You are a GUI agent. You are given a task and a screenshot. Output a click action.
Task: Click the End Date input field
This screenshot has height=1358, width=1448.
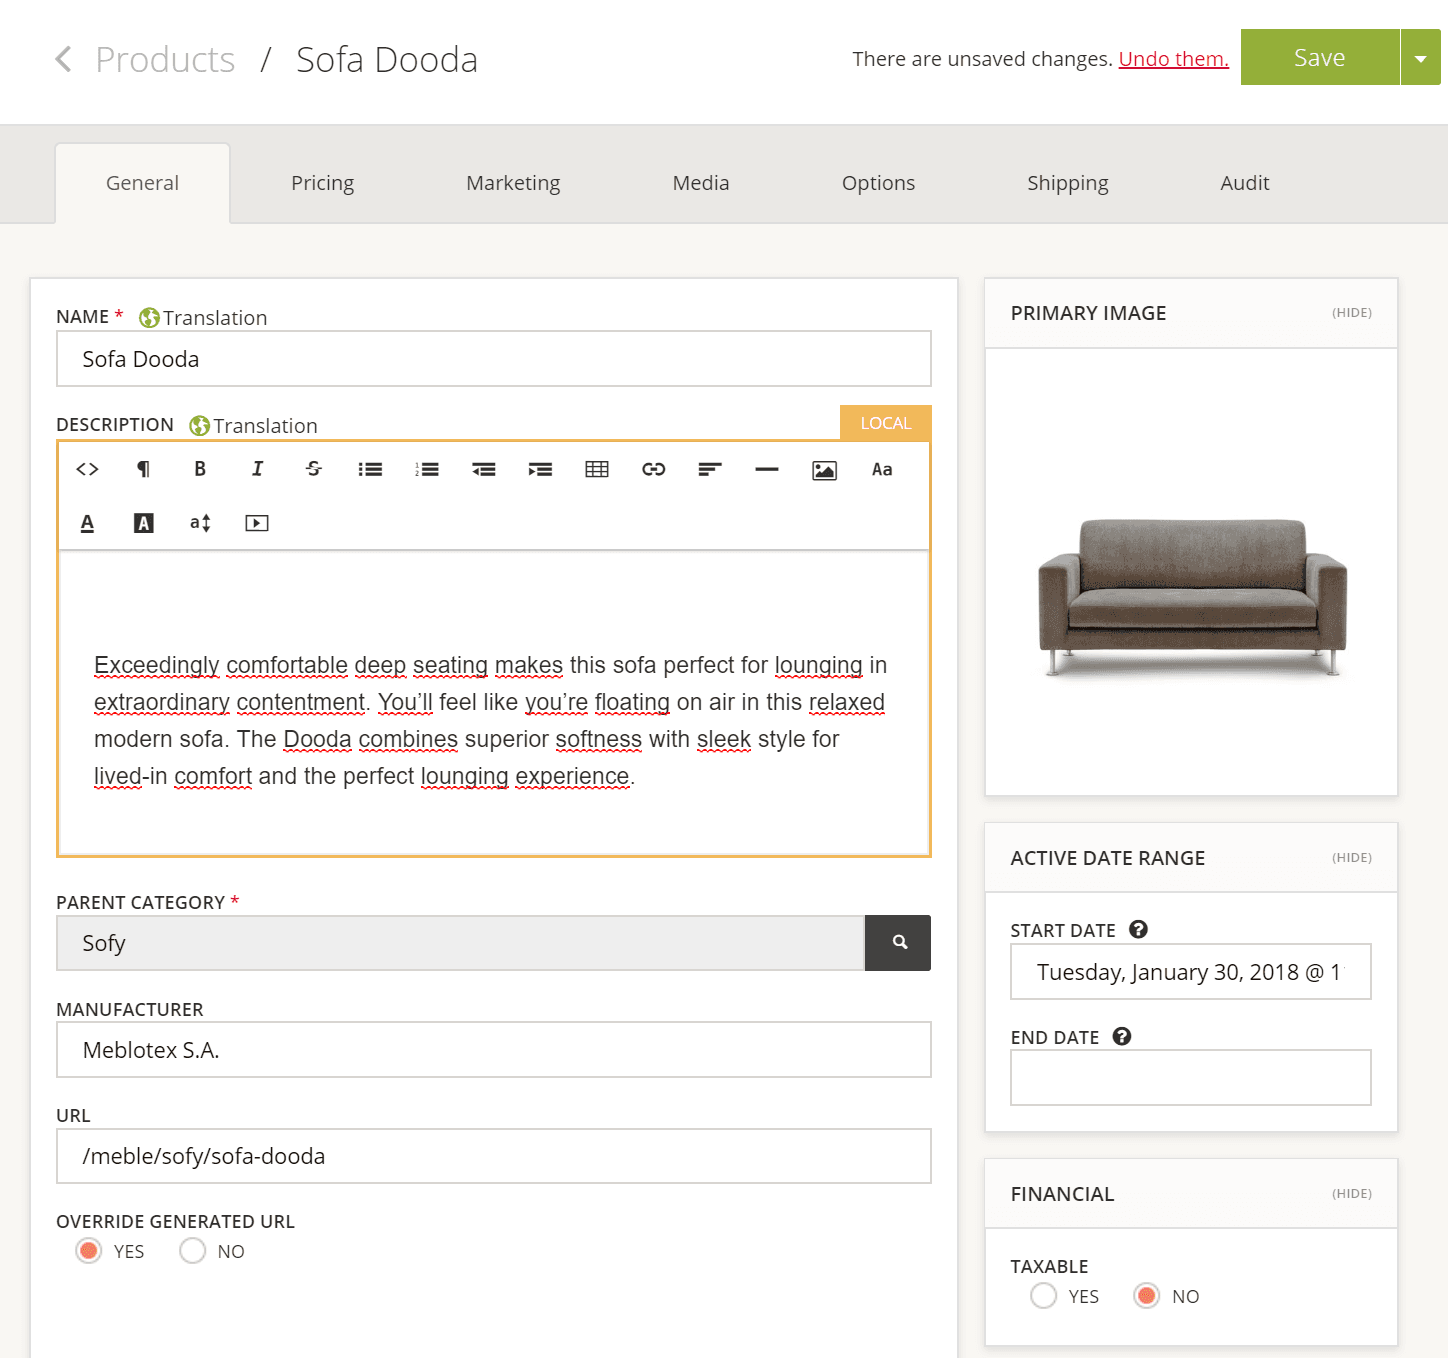click(1190, 1078)
